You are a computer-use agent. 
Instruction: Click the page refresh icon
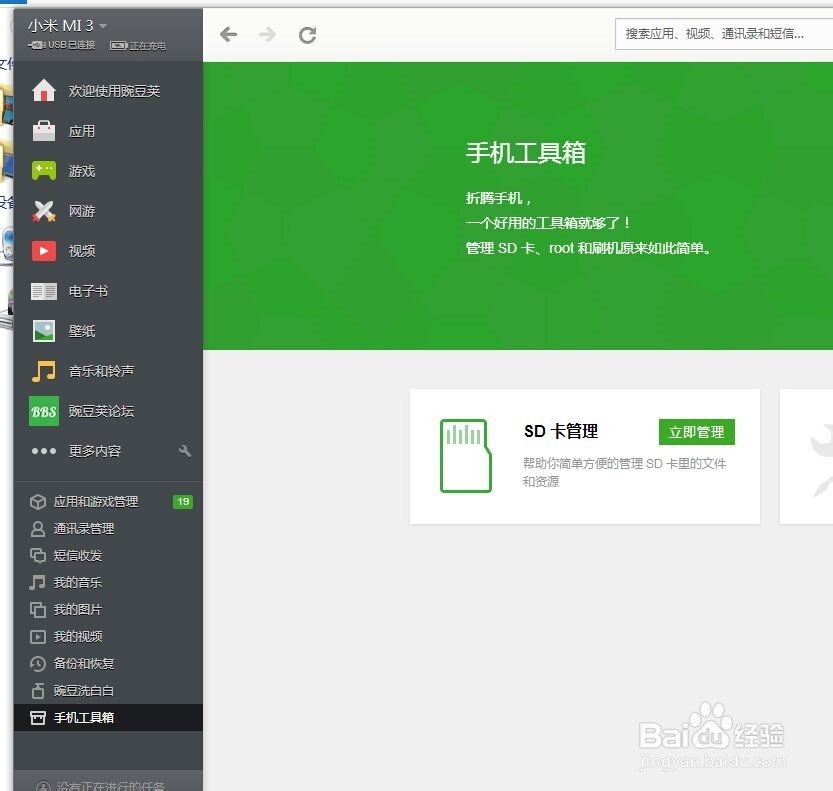click(307, 33)
